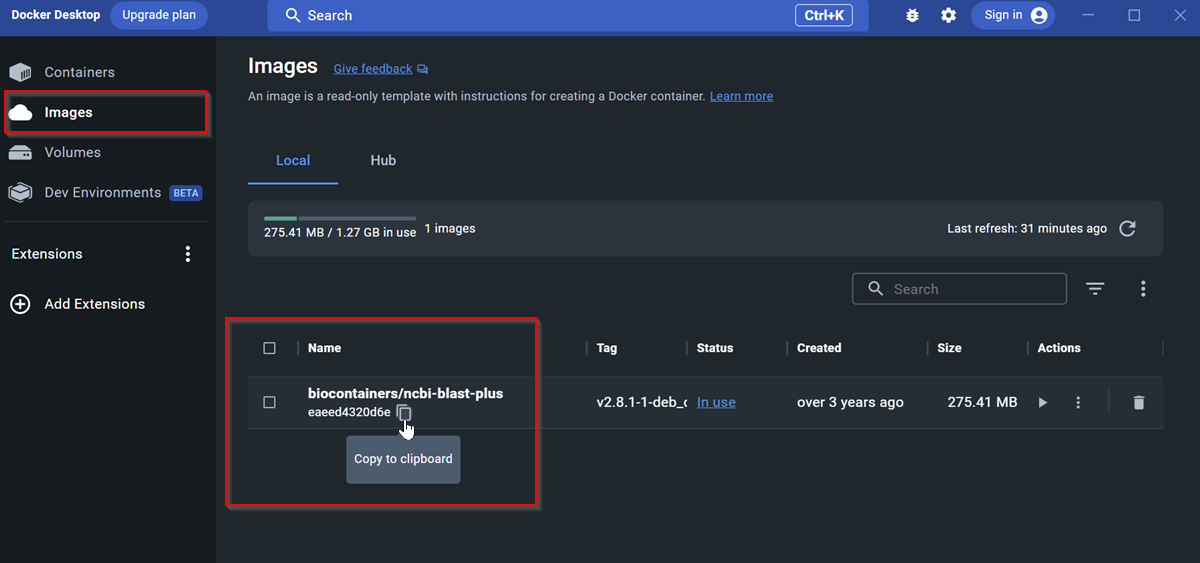Refresh the images list
Image resolution: width=1200 pixels, height=563 pixels.
pyautogui.click(x=1127, y=229)
